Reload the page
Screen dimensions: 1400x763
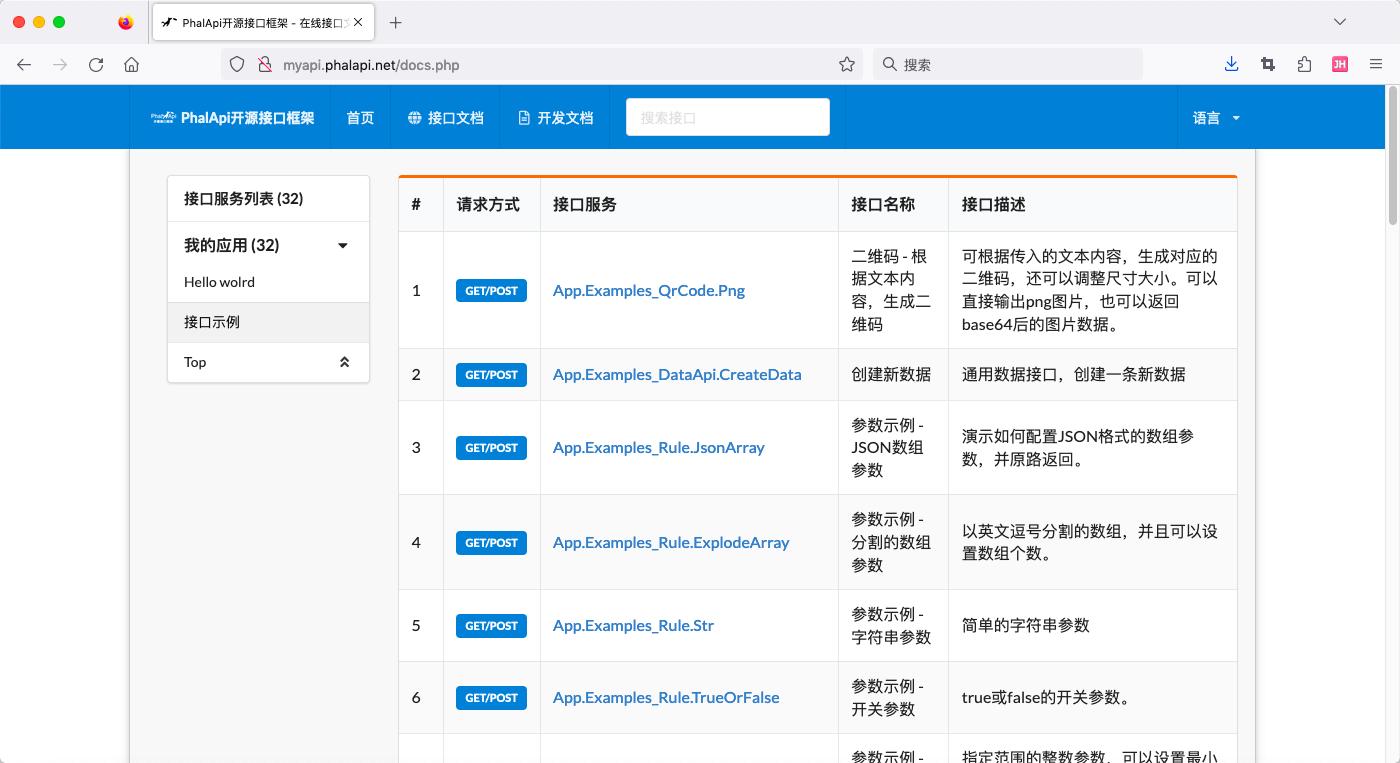click(96, 64)
